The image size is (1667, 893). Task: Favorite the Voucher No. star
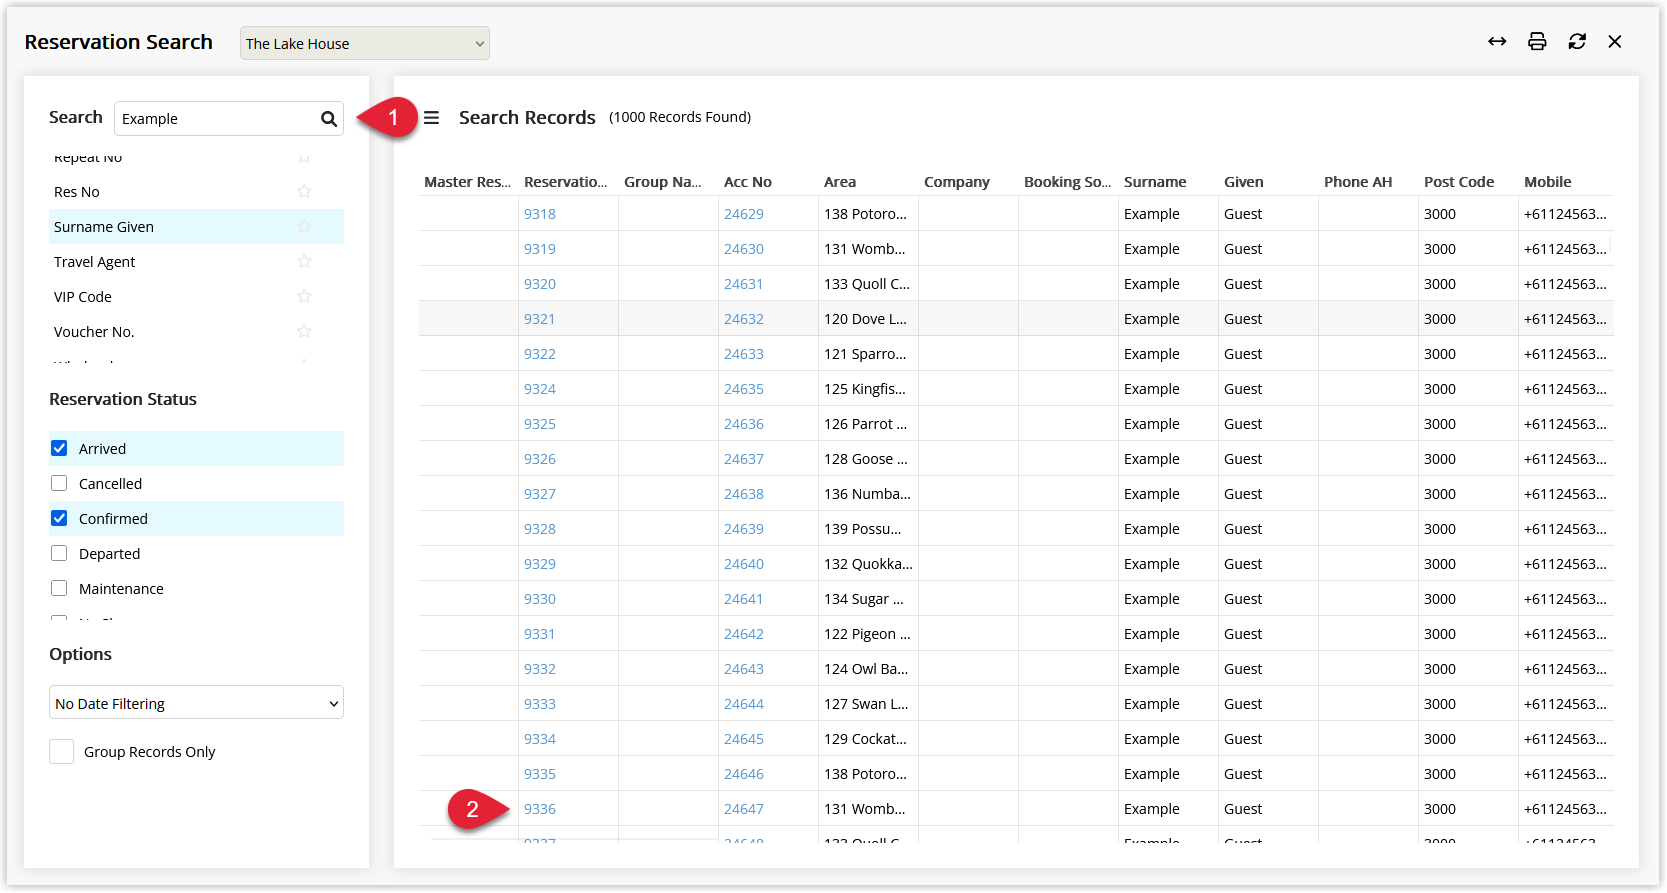(x=304, y=331)
